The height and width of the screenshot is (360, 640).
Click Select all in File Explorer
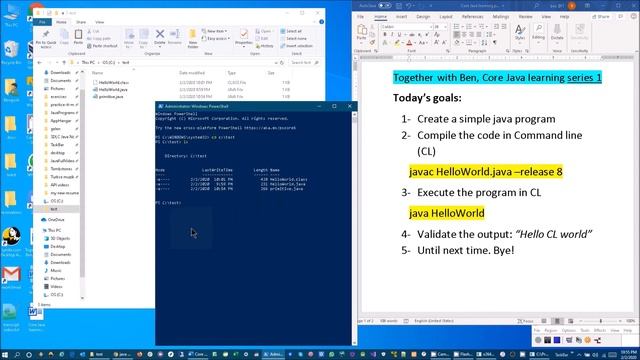(291, 31)
